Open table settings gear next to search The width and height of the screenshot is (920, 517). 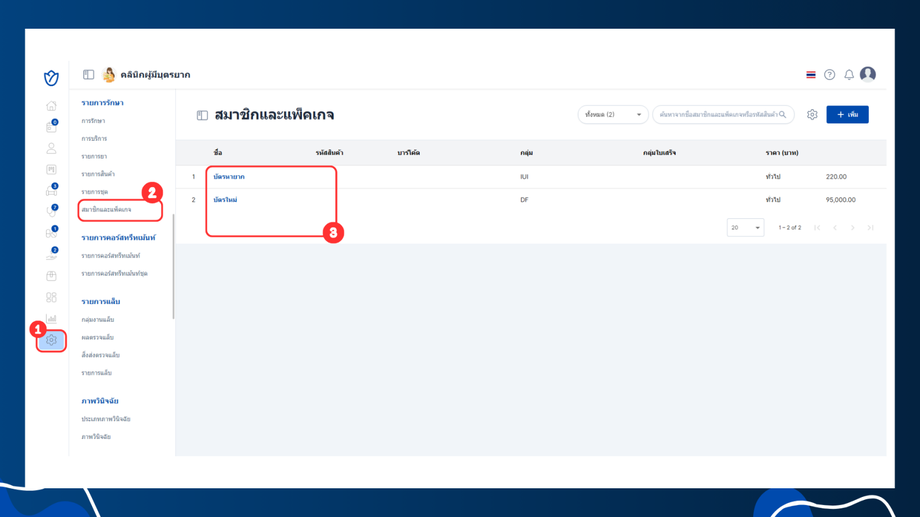812,114
